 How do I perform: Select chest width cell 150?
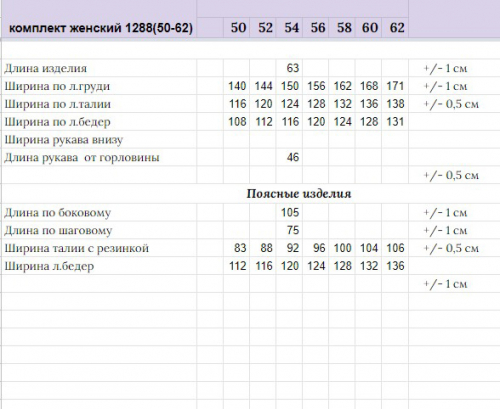pyautogui.click(x=289, y=86)
